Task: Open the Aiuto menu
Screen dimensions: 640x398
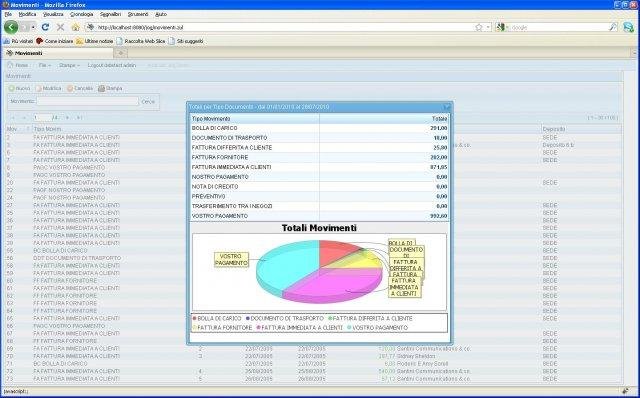Action: click(161, 14)
